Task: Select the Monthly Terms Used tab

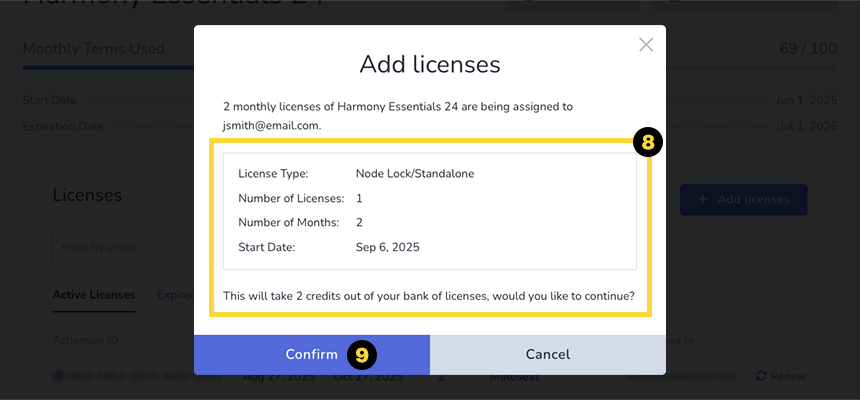Action: pos(93,49)
